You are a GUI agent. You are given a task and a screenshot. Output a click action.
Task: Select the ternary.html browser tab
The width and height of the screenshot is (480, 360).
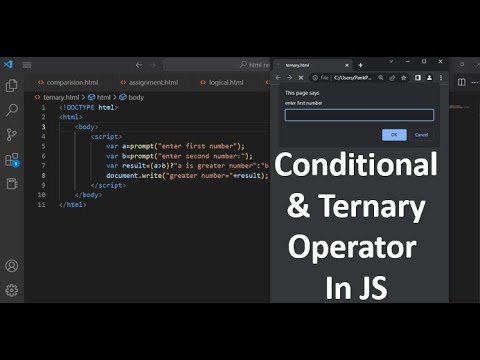click(312, 65)
